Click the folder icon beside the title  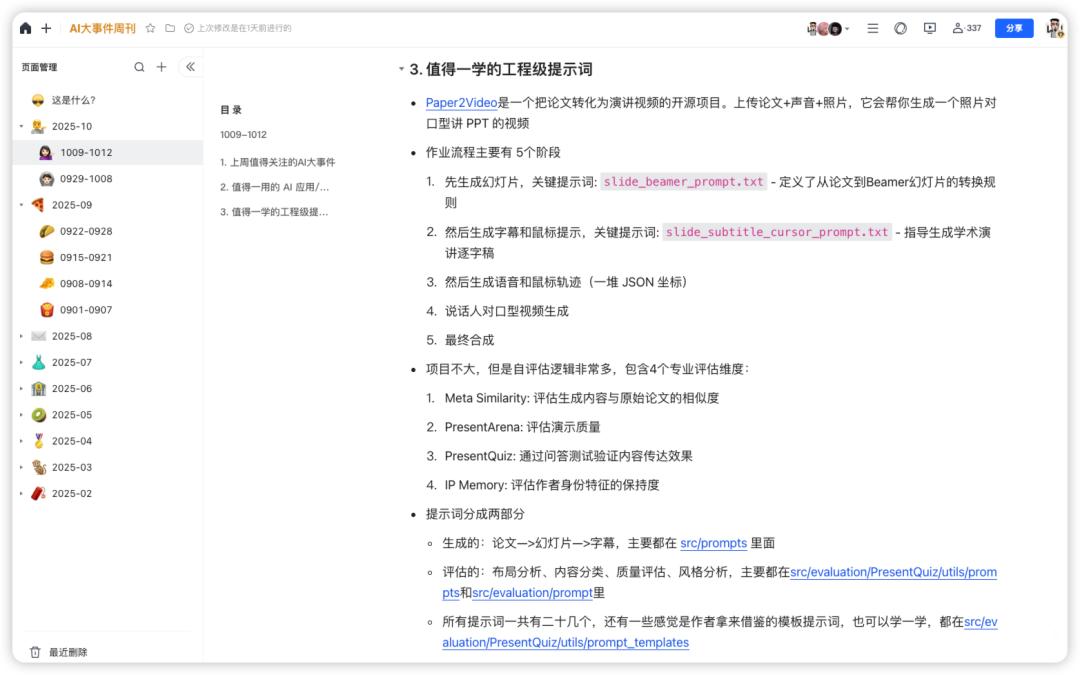coord(170,28)
